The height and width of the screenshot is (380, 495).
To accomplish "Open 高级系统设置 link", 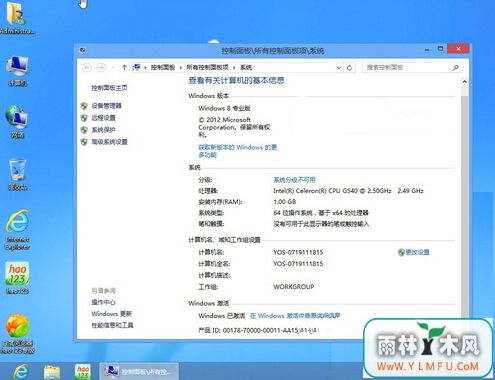I will 110,142.
